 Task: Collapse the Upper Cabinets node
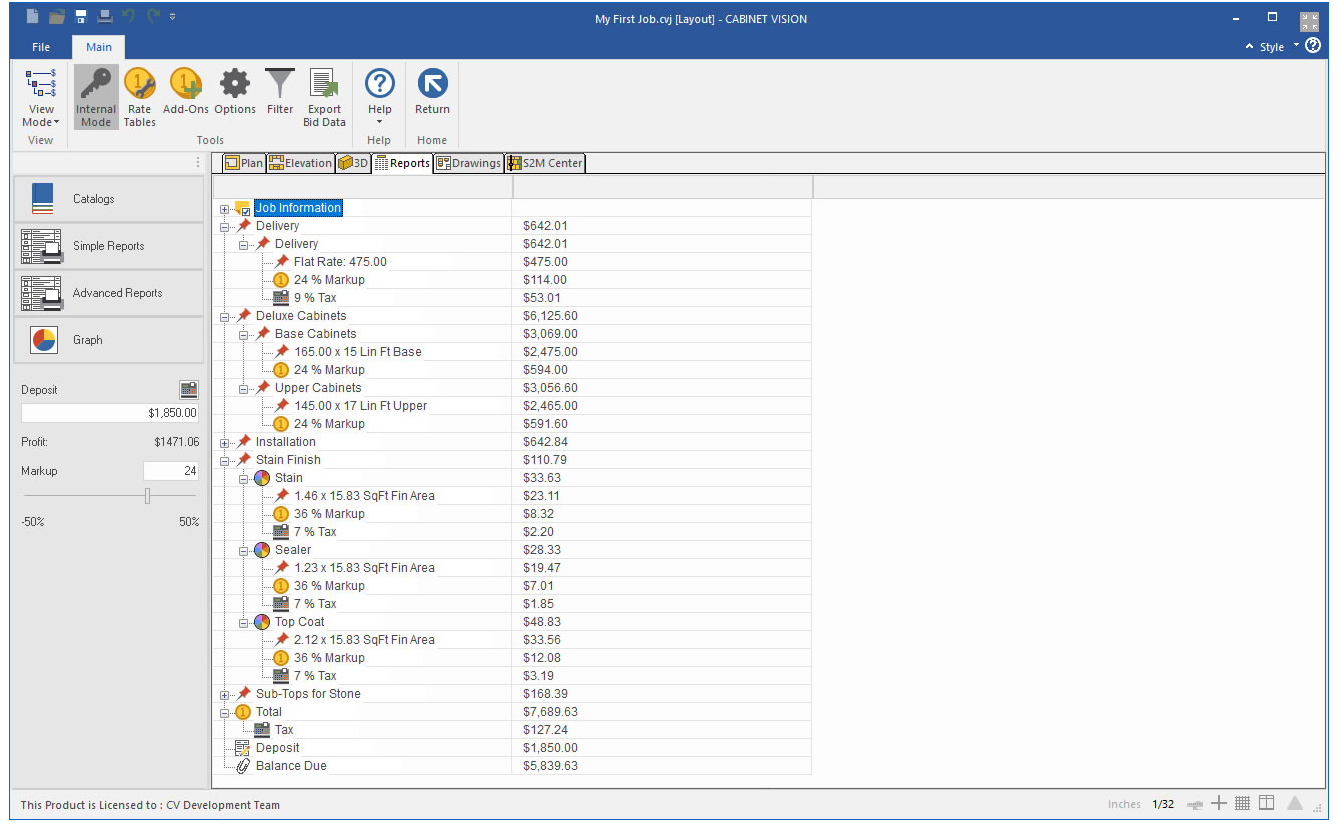[x=243, y=389]
